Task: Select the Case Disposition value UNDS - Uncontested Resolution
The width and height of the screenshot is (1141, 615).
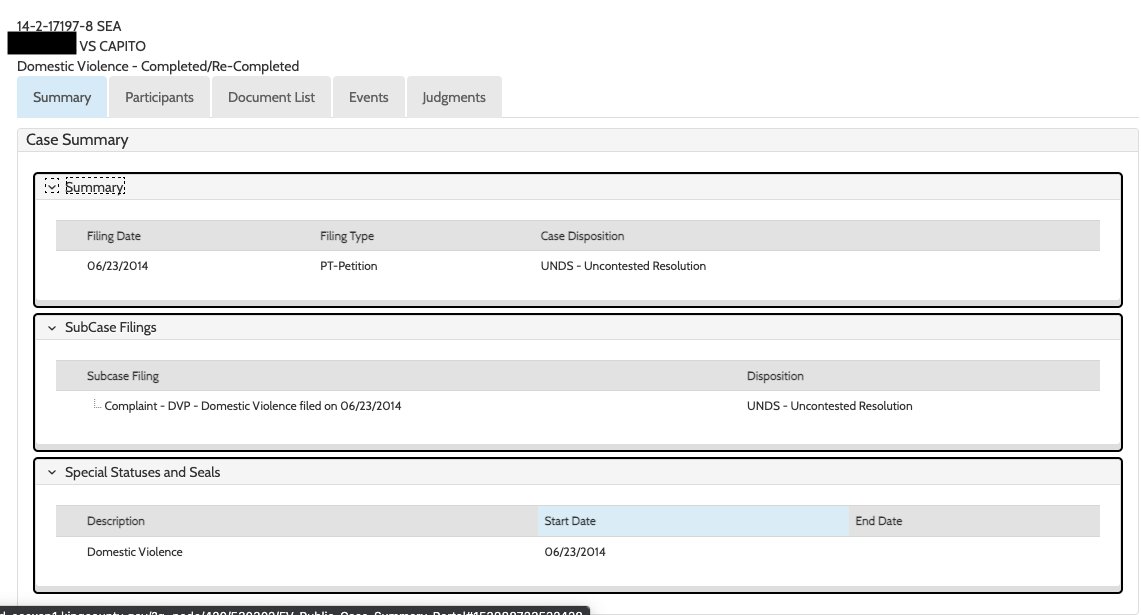Action: click(x=623, y=266)
